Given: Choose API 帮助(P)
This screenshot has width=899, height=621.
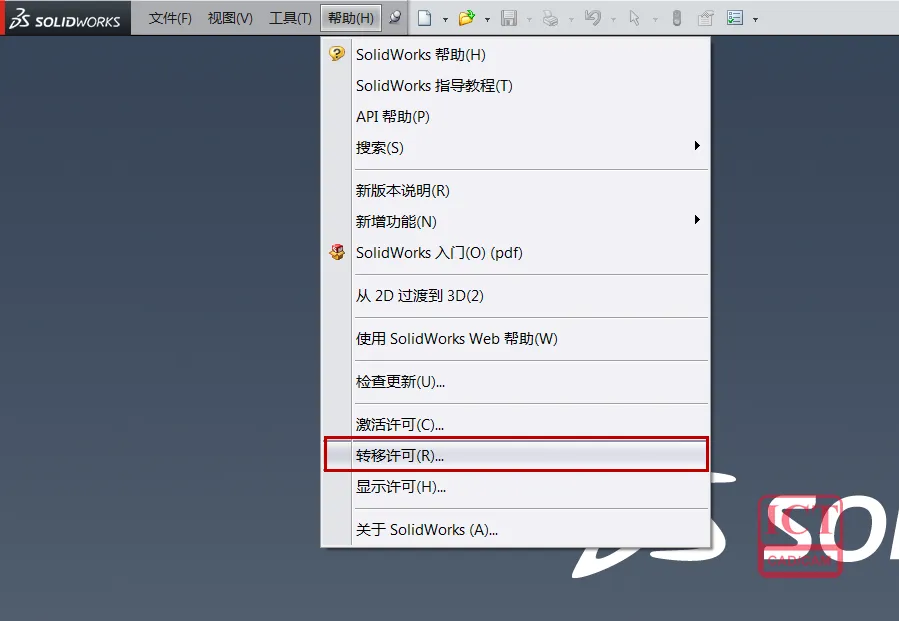Looking at the screenshot, I should tap(516, 116).
